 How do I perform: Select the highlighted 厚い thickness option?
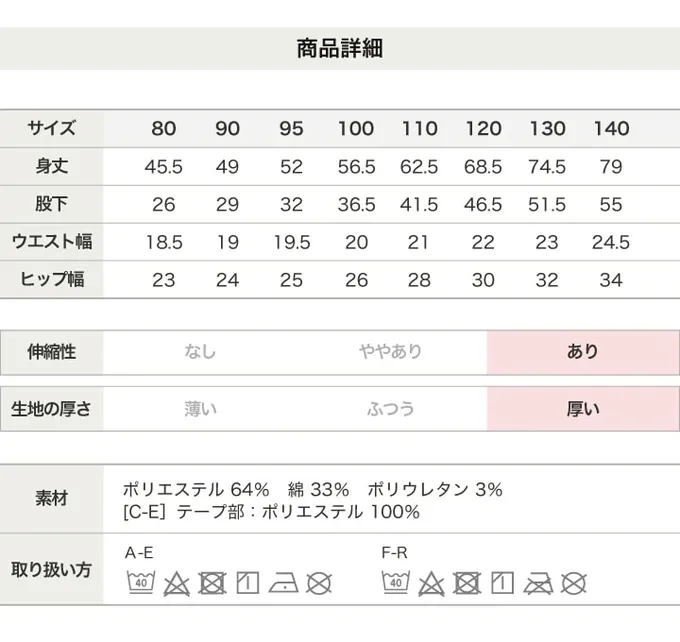(x=583, y=409)
